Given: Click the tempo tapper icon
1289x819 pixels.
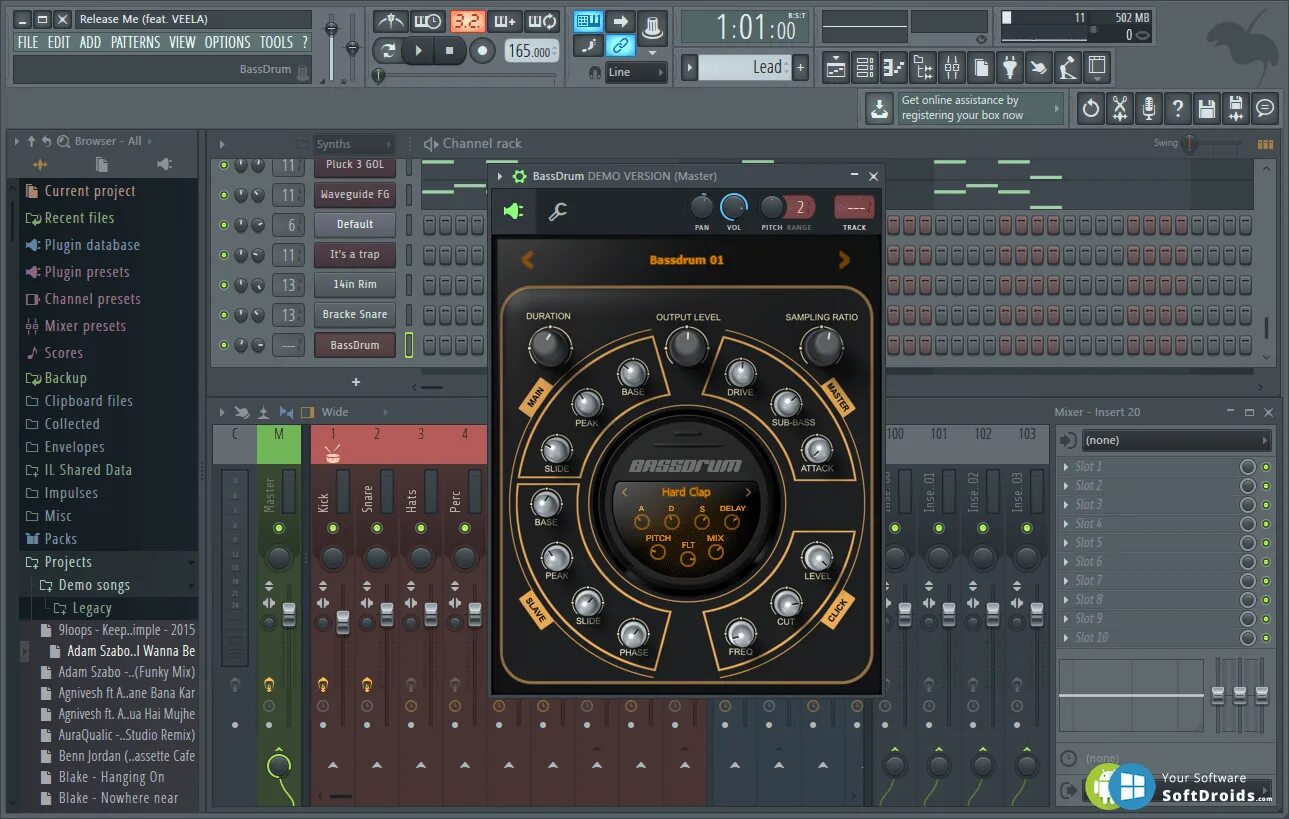Looking at the screenshot, I should [x=1068, y=67].
